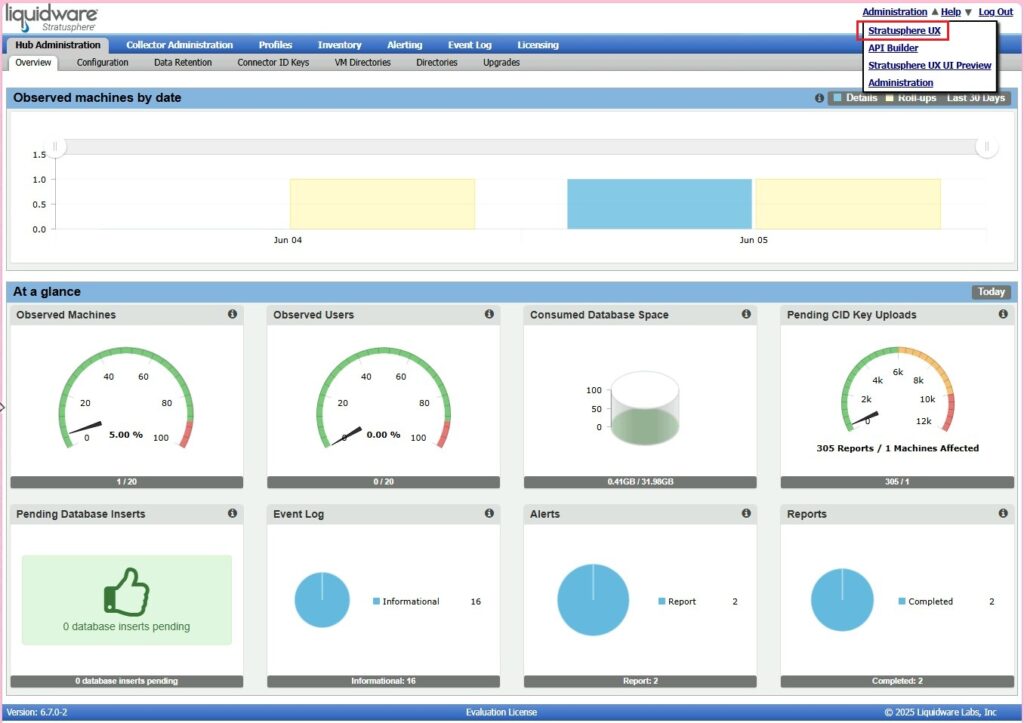Open the Directories sub-tab
1024x723 pixels.
pyautogui.click(x=437, y=63)
